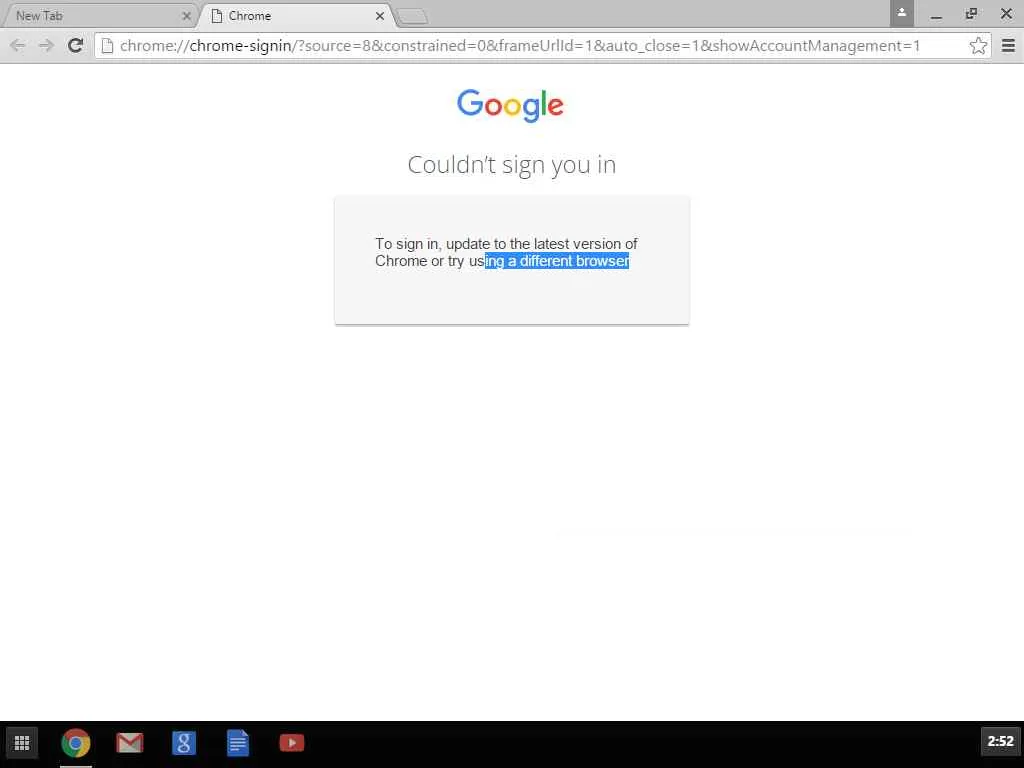Open Google Docs from the shelf
Screen dimensions: 1024x768
(x=238, y=743)
